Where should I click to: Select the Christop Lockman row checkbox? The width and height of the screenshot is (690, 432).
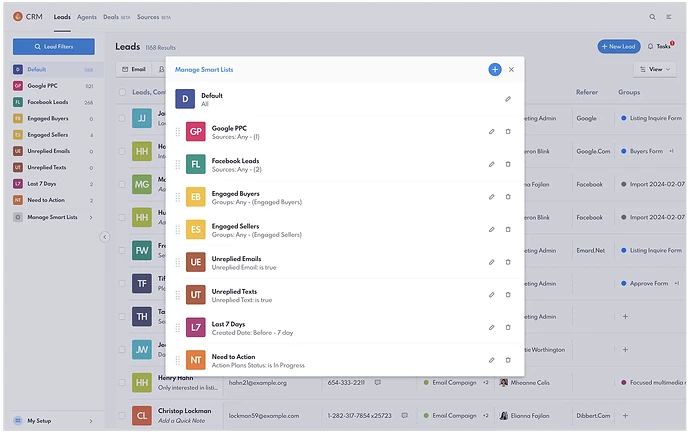(123, 414)
